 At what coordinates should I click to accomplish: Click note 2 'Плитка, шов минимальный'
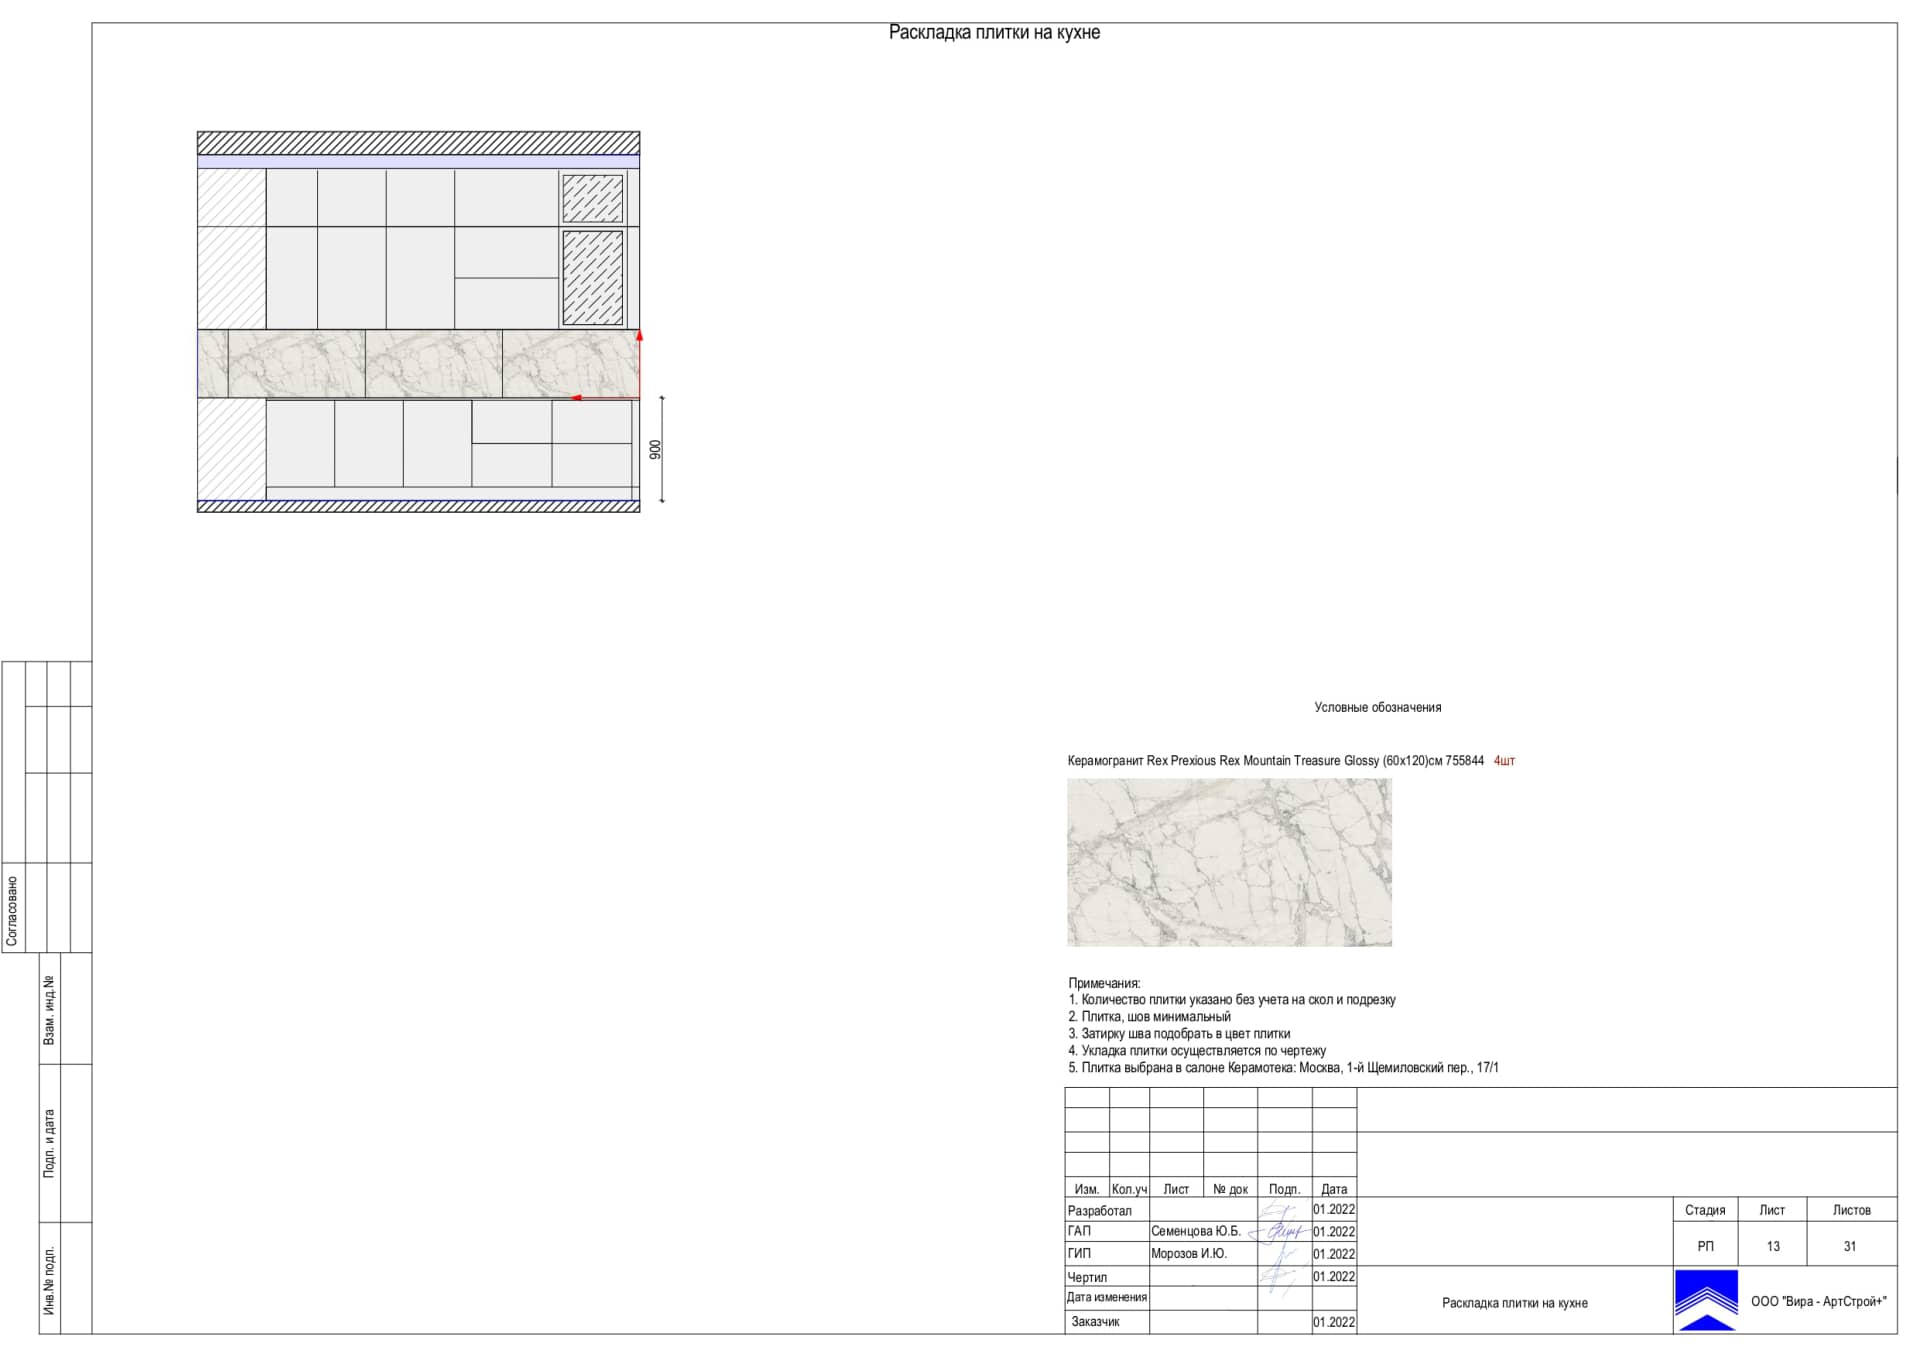(1149, 1017)
